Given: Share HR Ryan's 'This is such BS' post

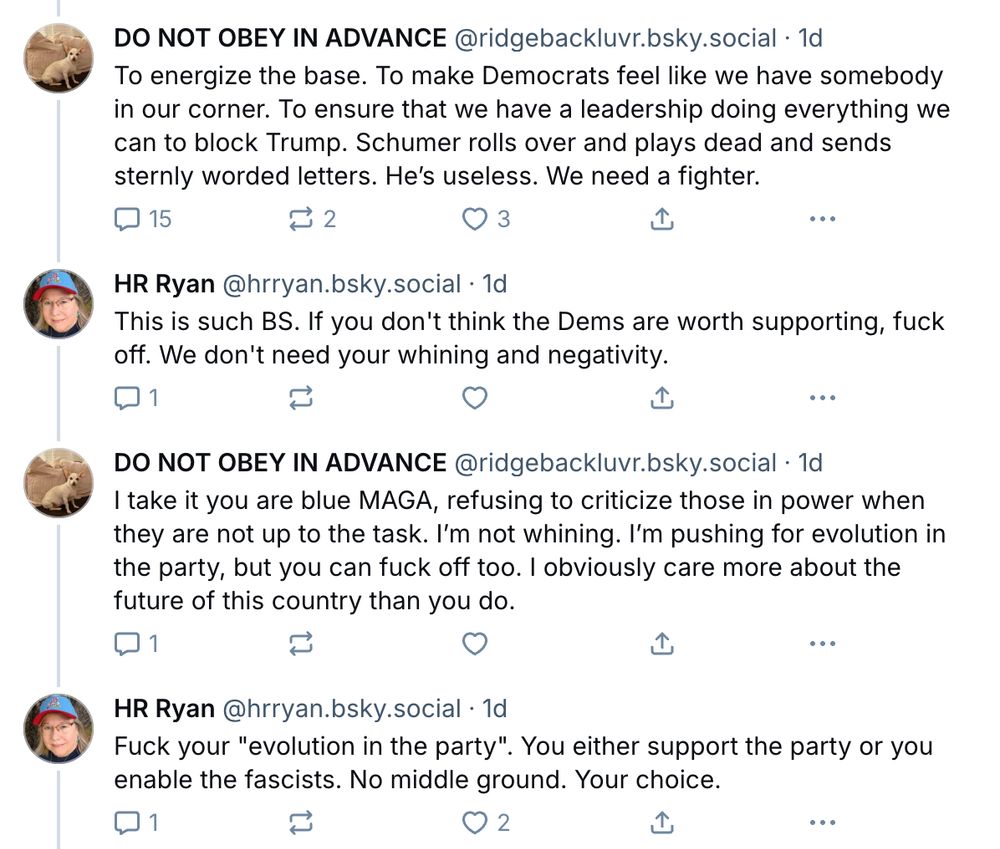Looking at the screenshot, I should click(661, 398).
